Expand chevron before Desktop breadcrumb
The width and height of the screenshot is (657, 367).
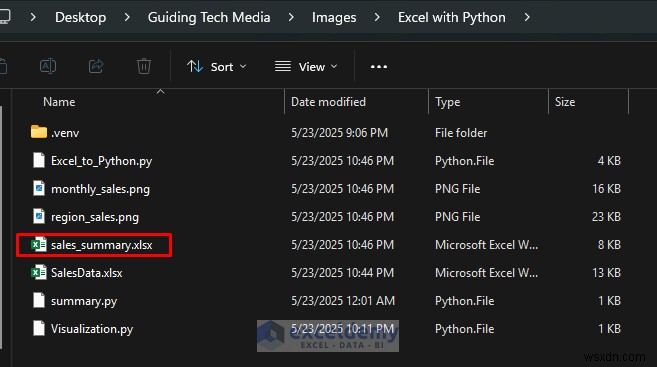point(33,17)
